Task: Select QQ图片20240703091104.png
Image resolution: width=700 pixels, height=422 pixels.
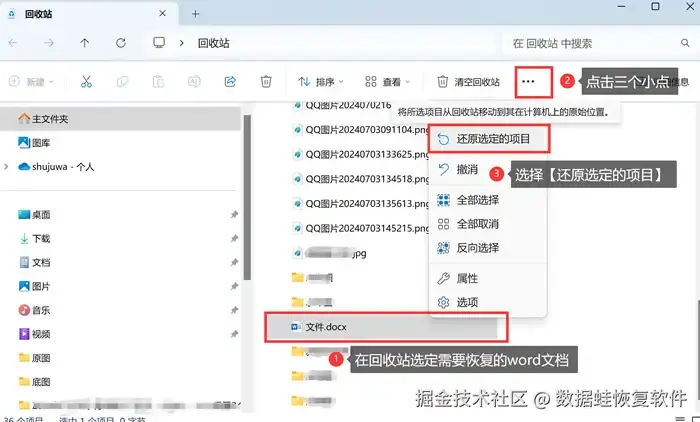Action: coord(361,130)
